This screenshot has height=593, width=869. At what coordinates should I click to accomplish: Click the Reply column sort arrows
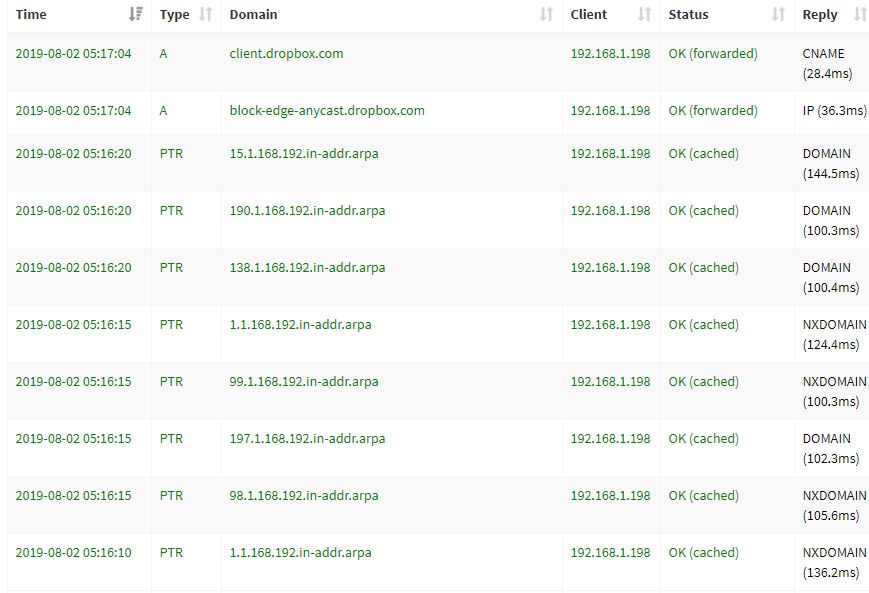point(860,14)
